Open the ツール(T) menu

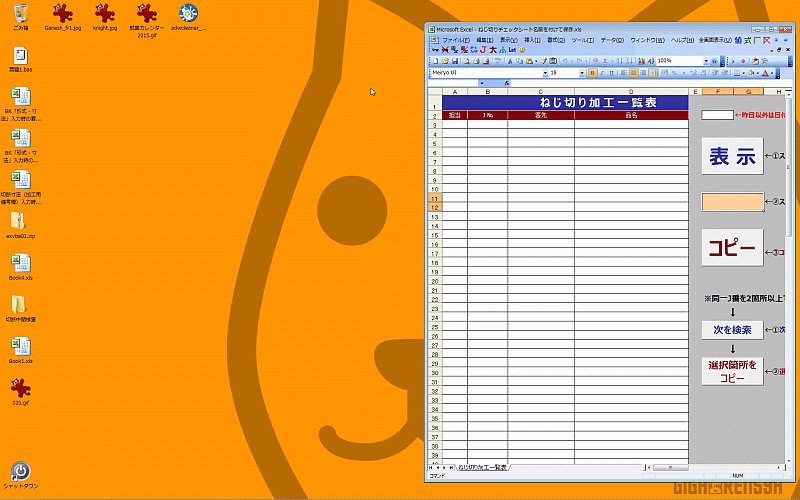[x=583, y=40]
